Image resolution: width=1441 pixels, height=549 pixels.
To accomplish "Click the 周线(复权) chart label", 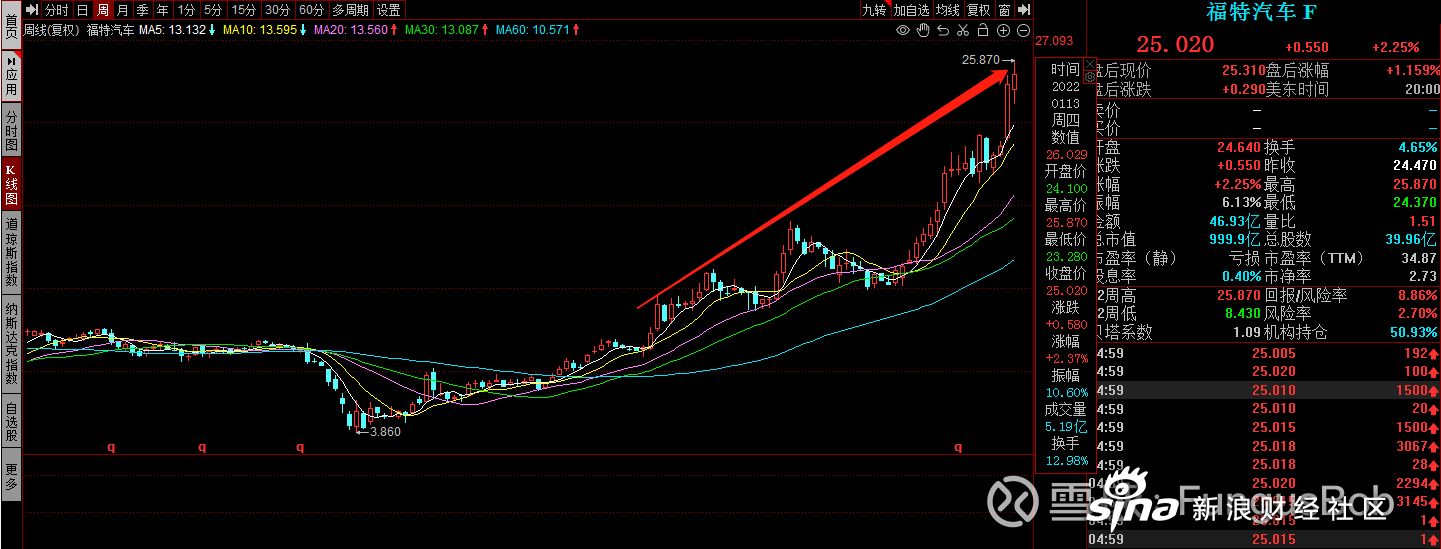I will [x=53, y=31].
